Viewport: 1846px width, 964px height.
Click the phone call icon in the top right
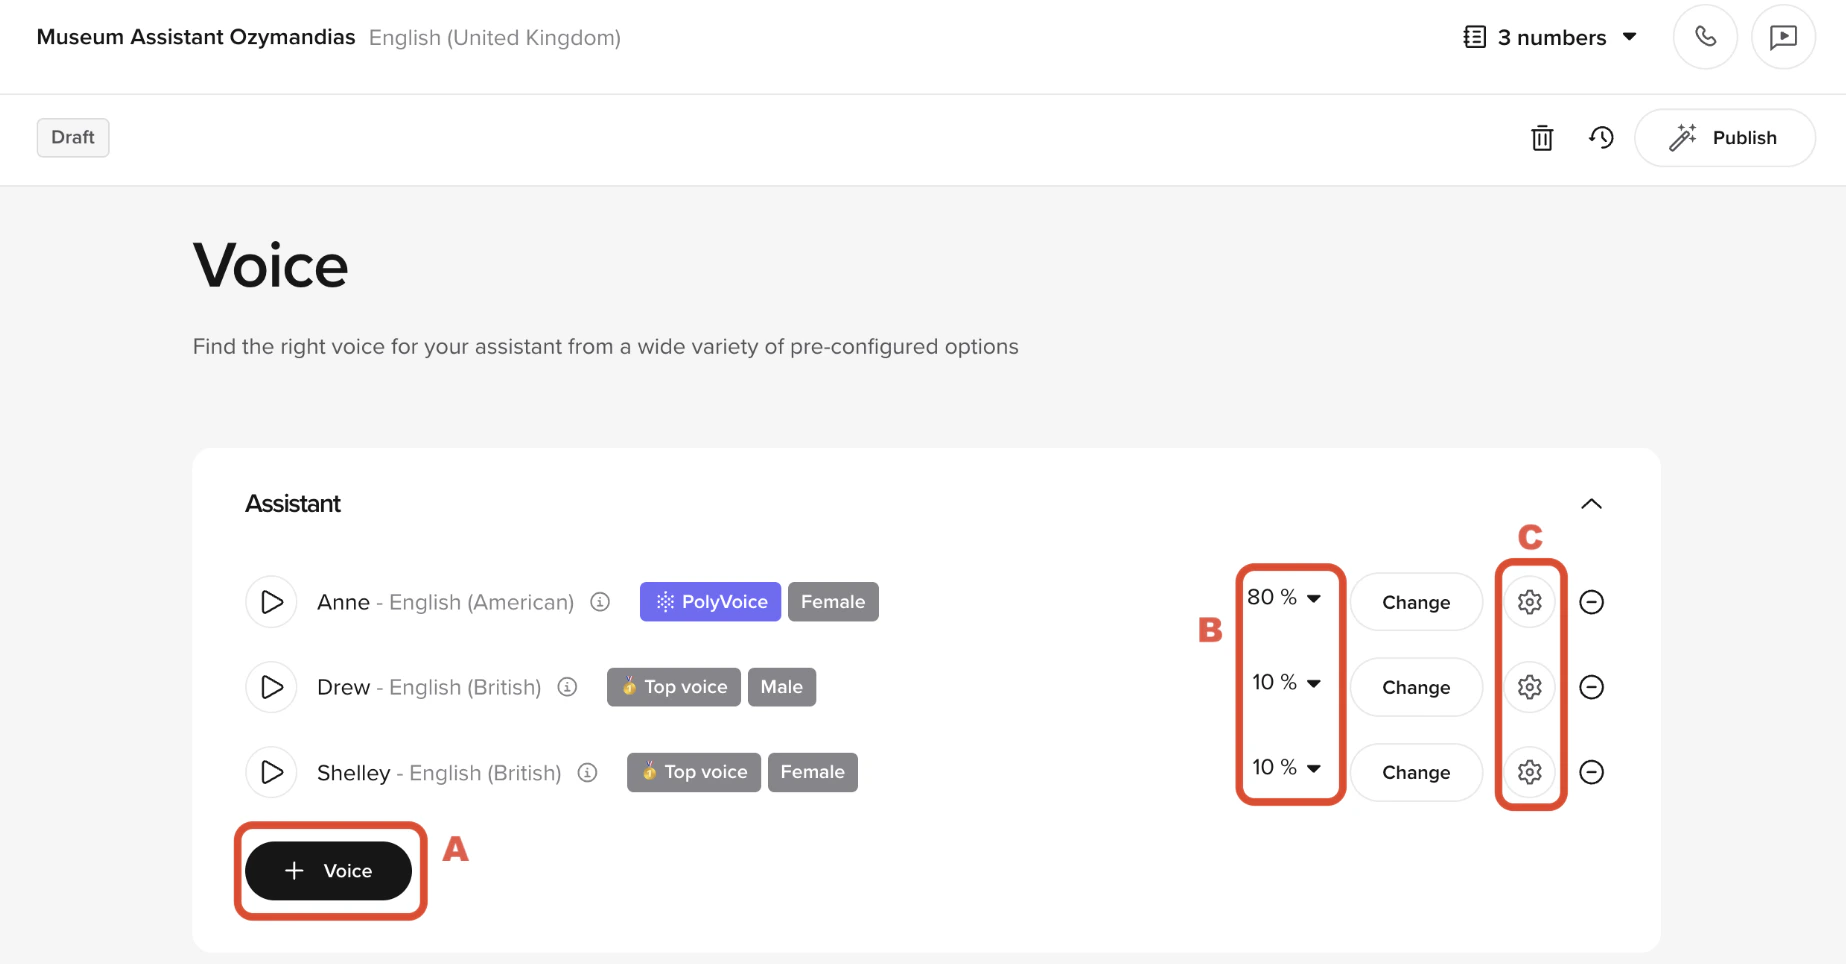(1705, 37)
